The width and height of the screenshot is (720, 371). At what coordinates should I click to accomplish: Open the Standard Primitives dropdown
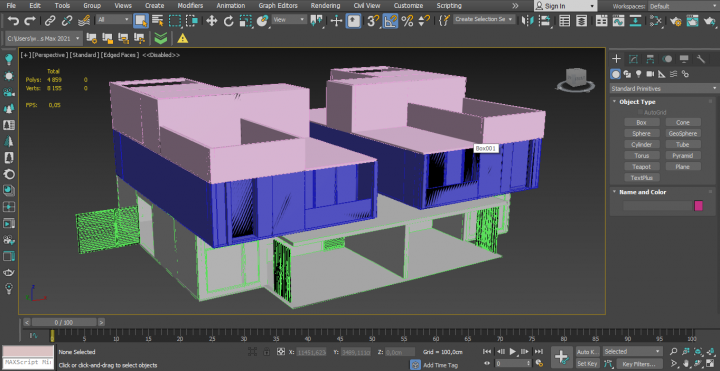(664, 88)
